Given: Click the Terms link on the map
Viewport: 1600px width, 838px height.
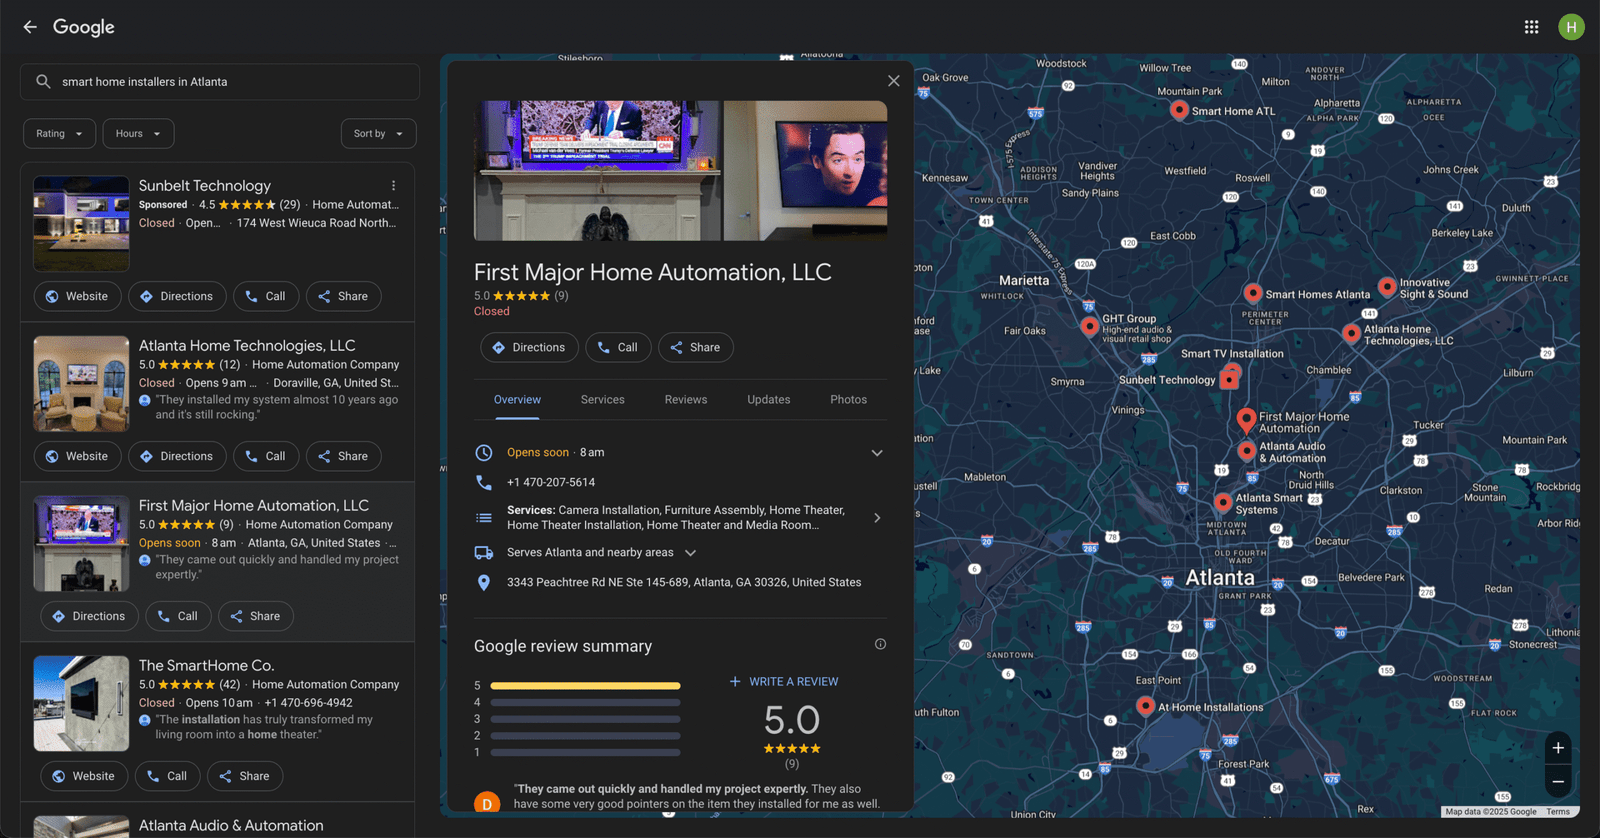Looking at the screenshot, I should click(1558, 811).
